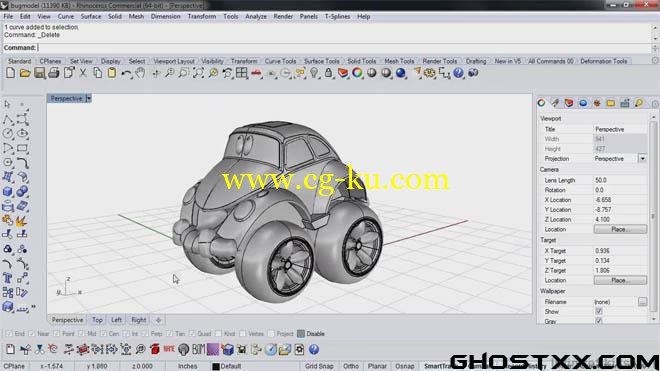
Task: Switch to the Mesh Tools toolbar tab
Action: tap(399, 61)
